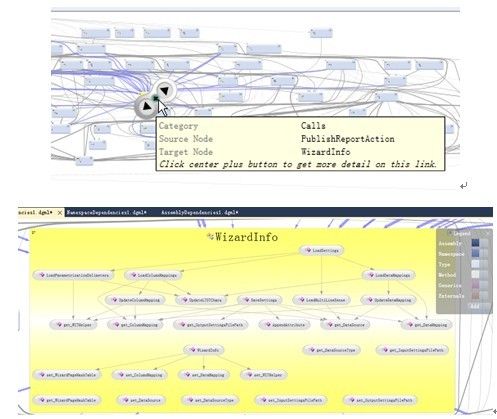Viewport: 497px width, 419px height.
Task: Click the Externals color swatch in Legend
Action: [x=476, y=296]
